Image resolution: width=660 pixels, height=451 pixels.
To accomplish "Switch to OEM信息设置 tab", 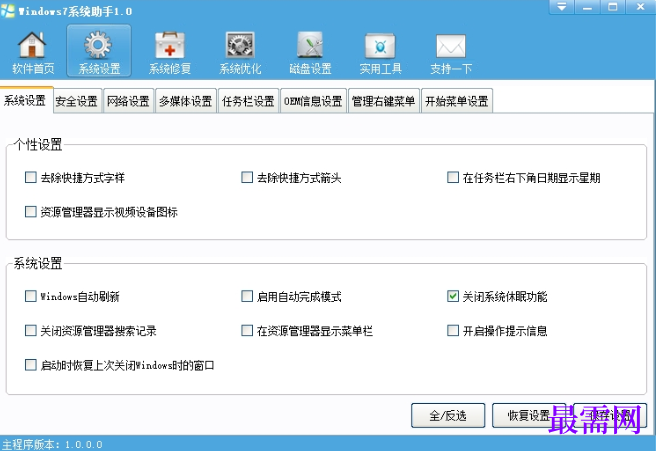I will click(313, 101).
